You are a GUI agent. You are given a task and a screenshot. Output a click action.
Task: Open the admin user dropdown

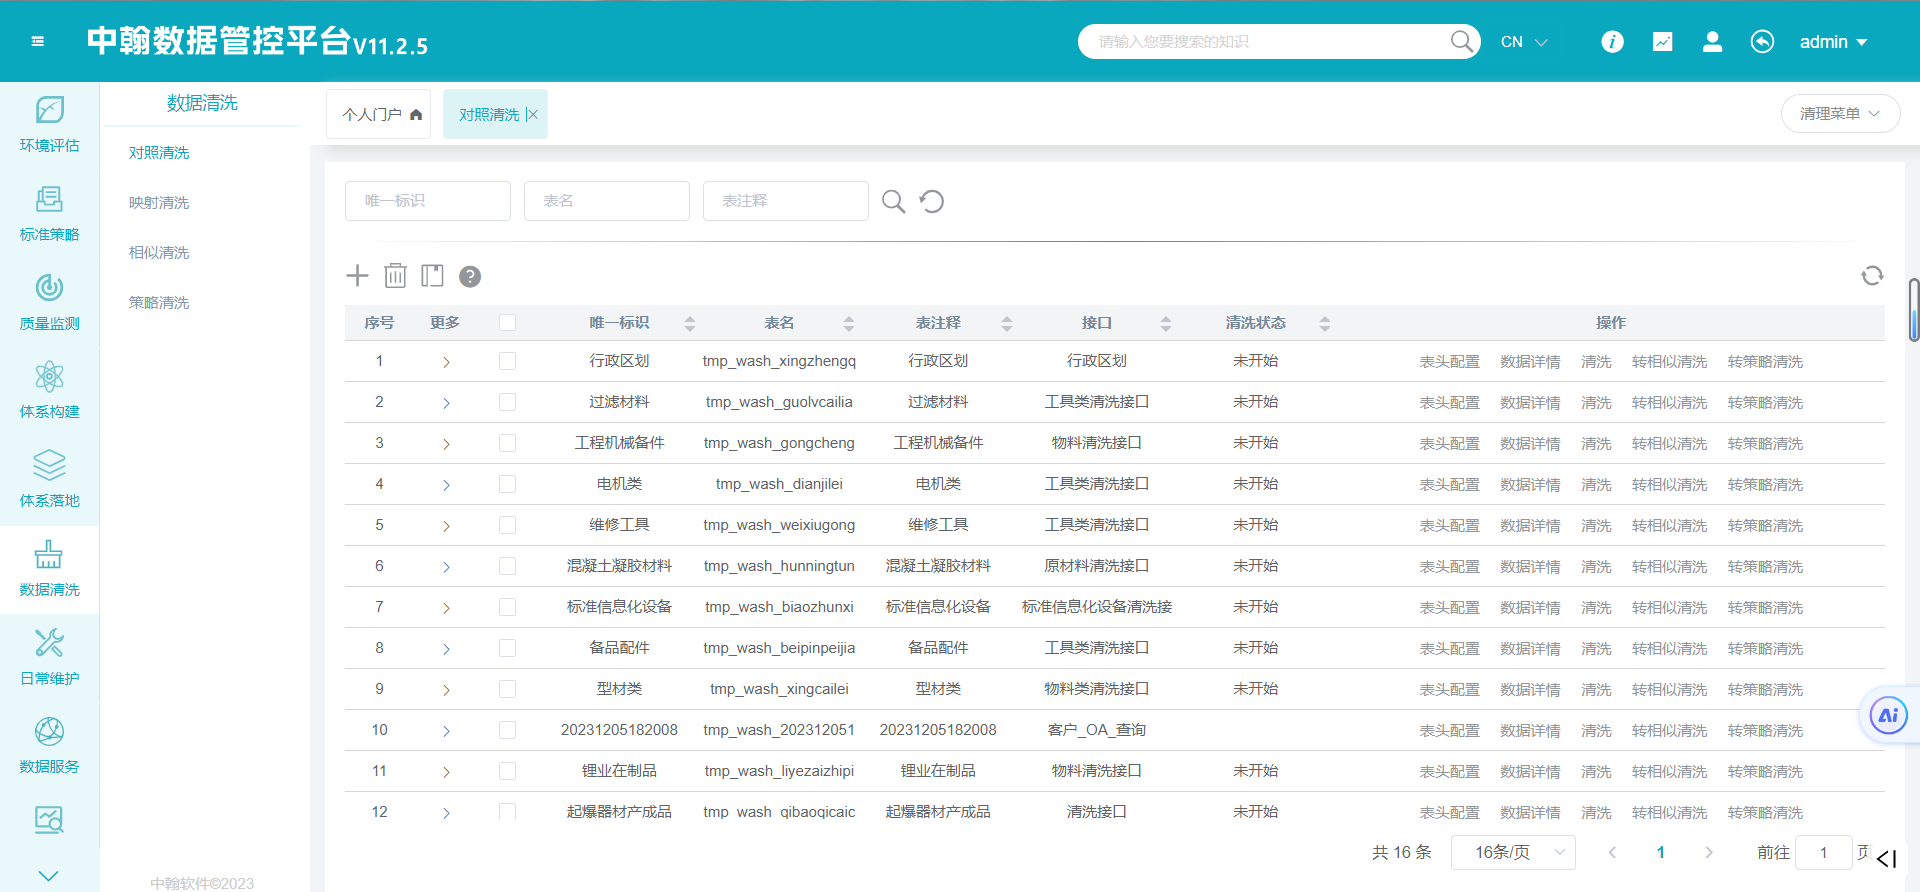click(1833, 42)
